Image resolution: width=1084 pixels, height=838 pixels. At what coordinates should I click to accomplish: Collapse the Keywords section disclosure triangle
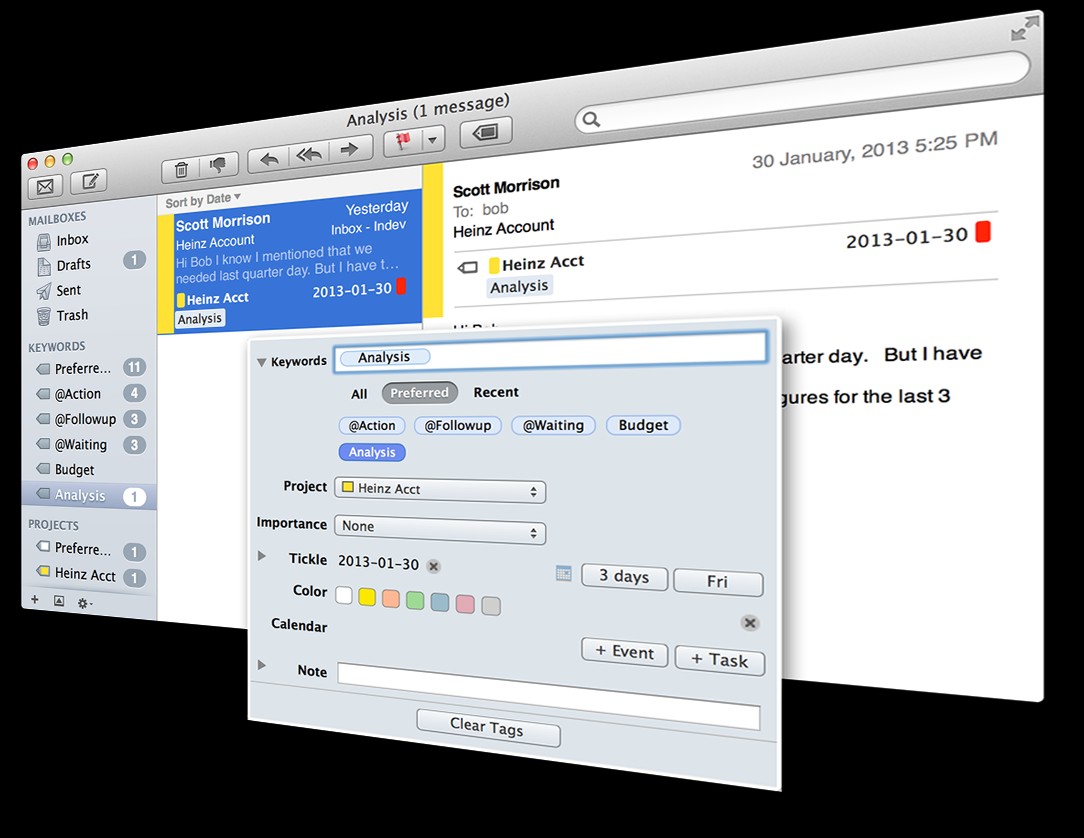click(263, 361)
